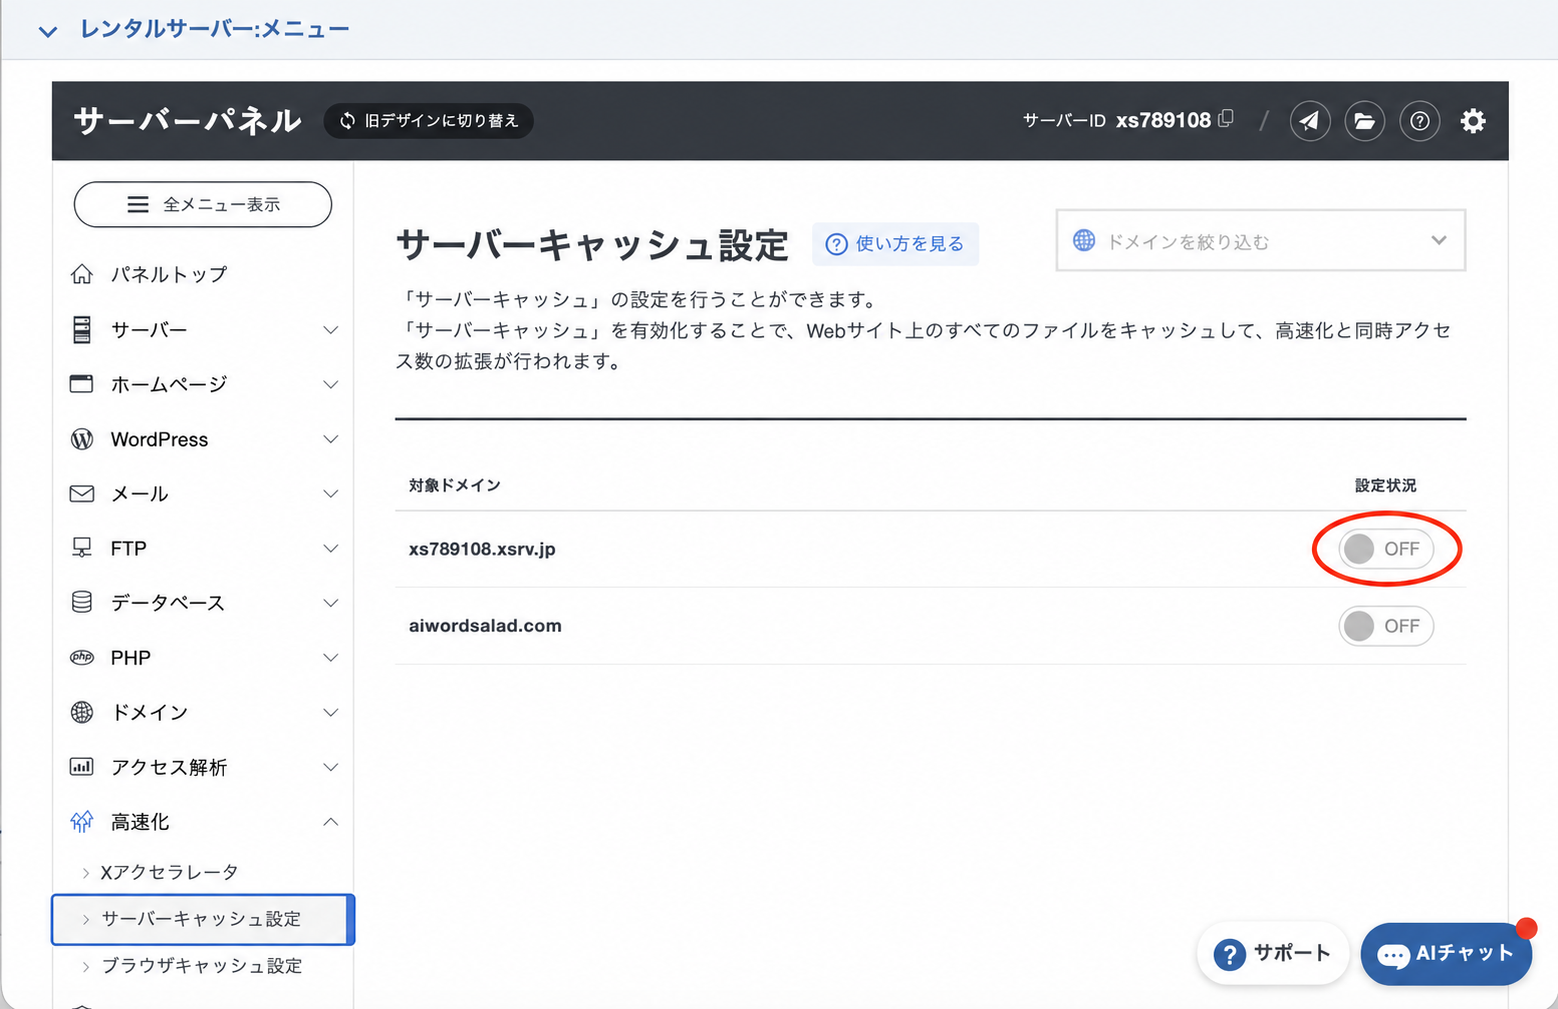The height and width of the screenshot is (1009, 1558).
Task: Click the domain globe icon in sidebar
Action: click(82, 712)
